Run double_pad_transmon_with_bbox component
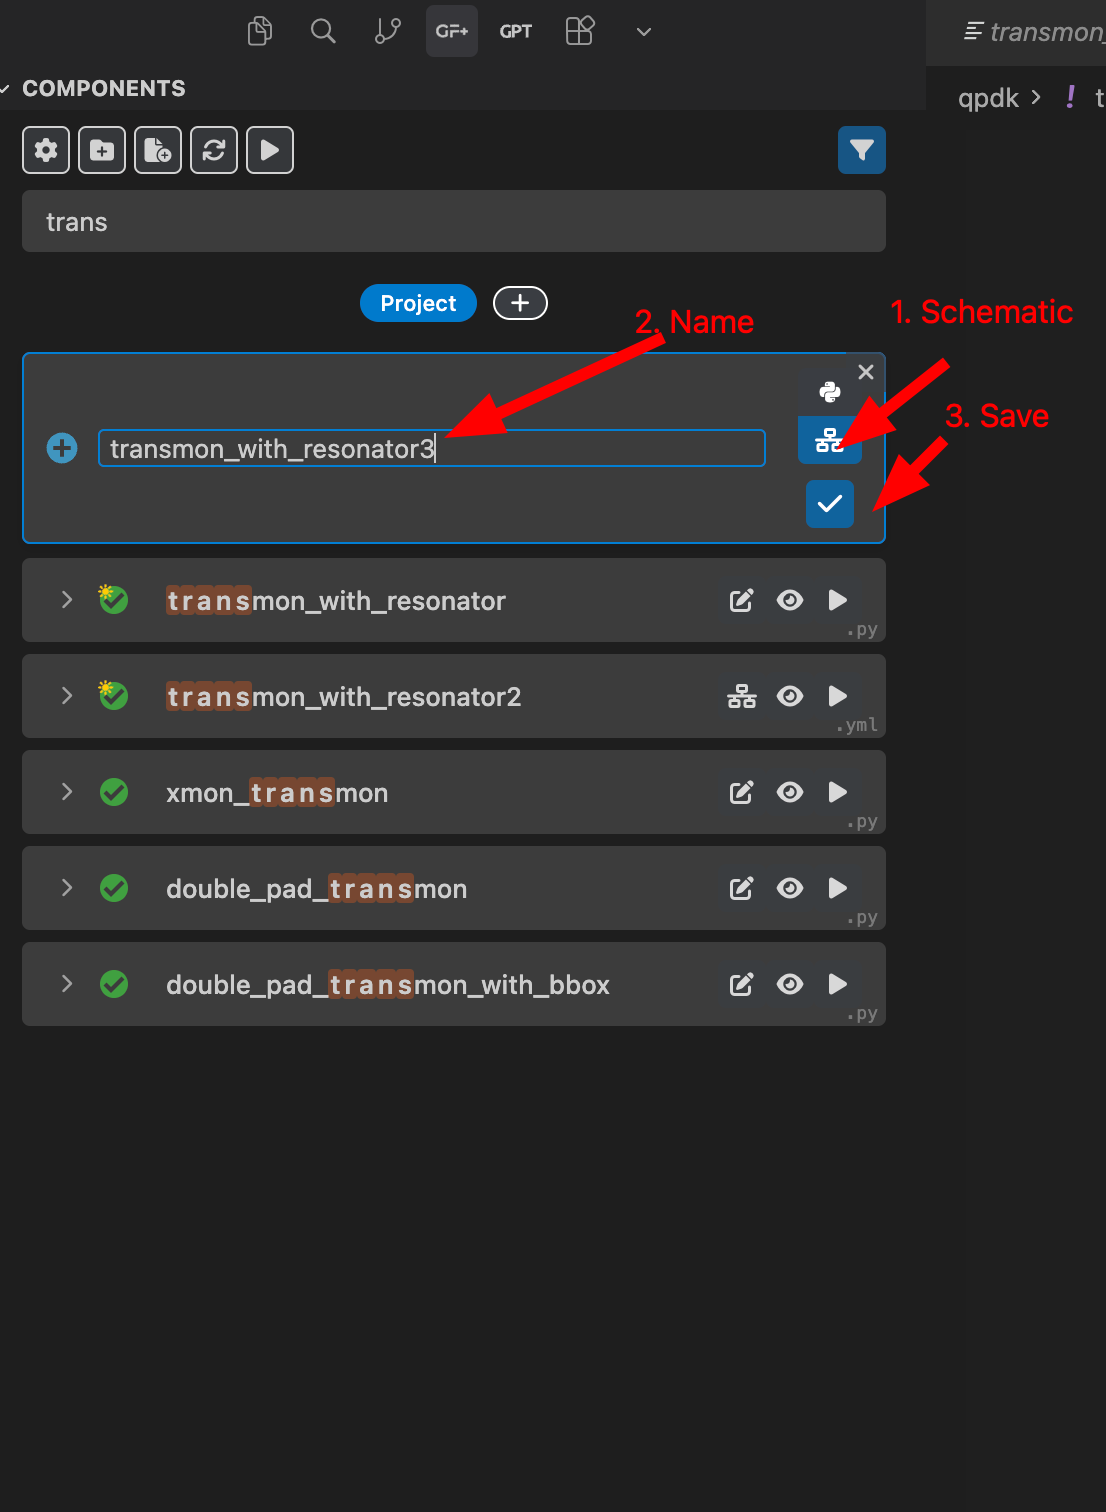Screen dimensions: 1106x1512 tap(838, 984)
